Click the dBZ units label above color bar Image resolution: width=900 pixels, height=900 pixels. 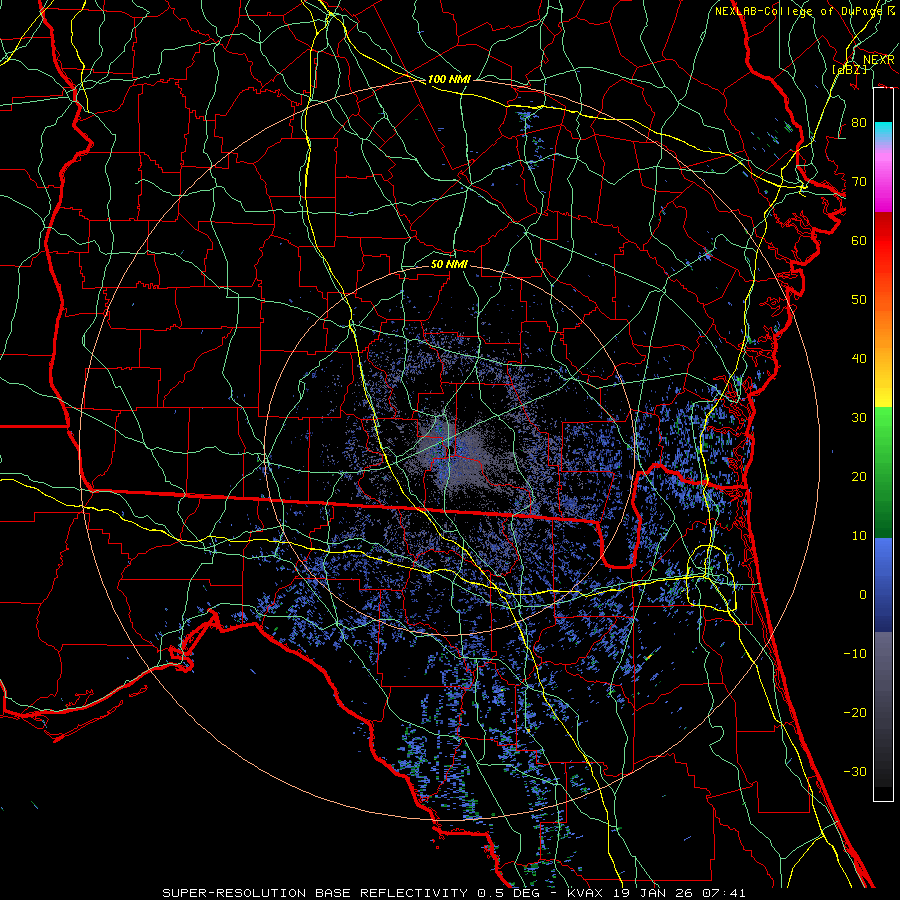tap(849, 69)
